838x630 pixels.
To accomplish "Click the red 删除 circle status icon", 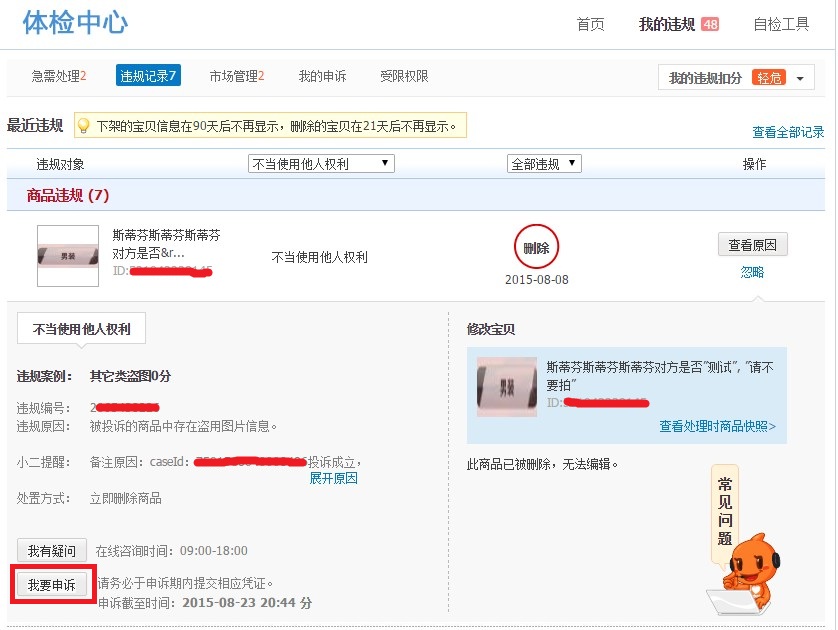I will (536, 247).
